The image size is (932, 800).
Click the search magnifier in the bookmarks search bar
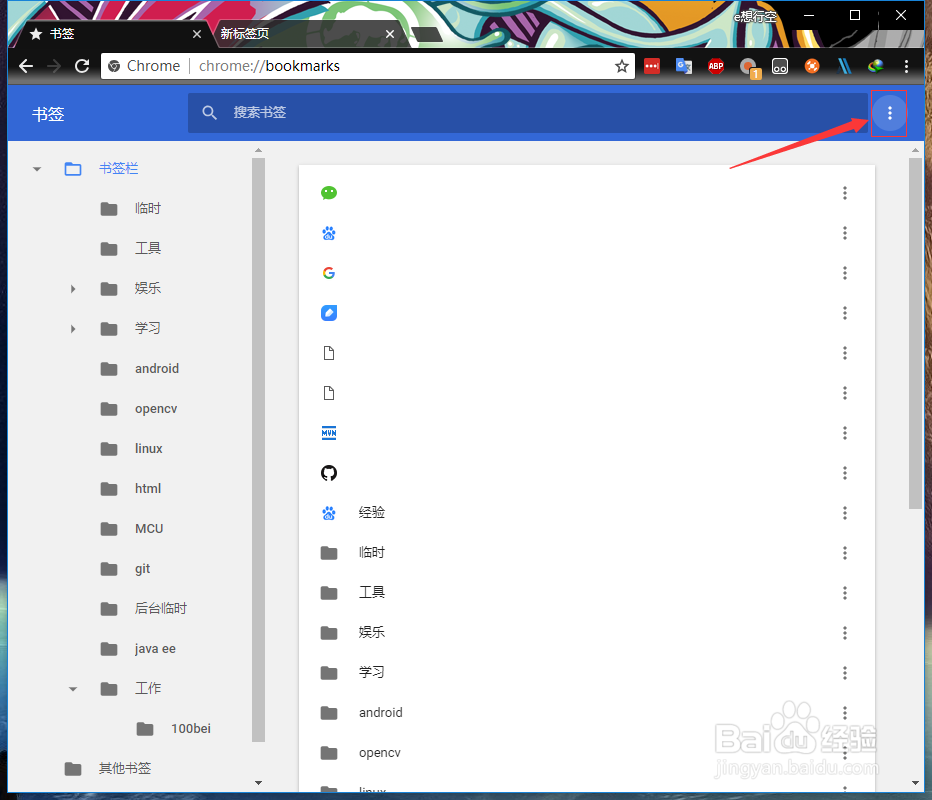(x=210, y=113)
